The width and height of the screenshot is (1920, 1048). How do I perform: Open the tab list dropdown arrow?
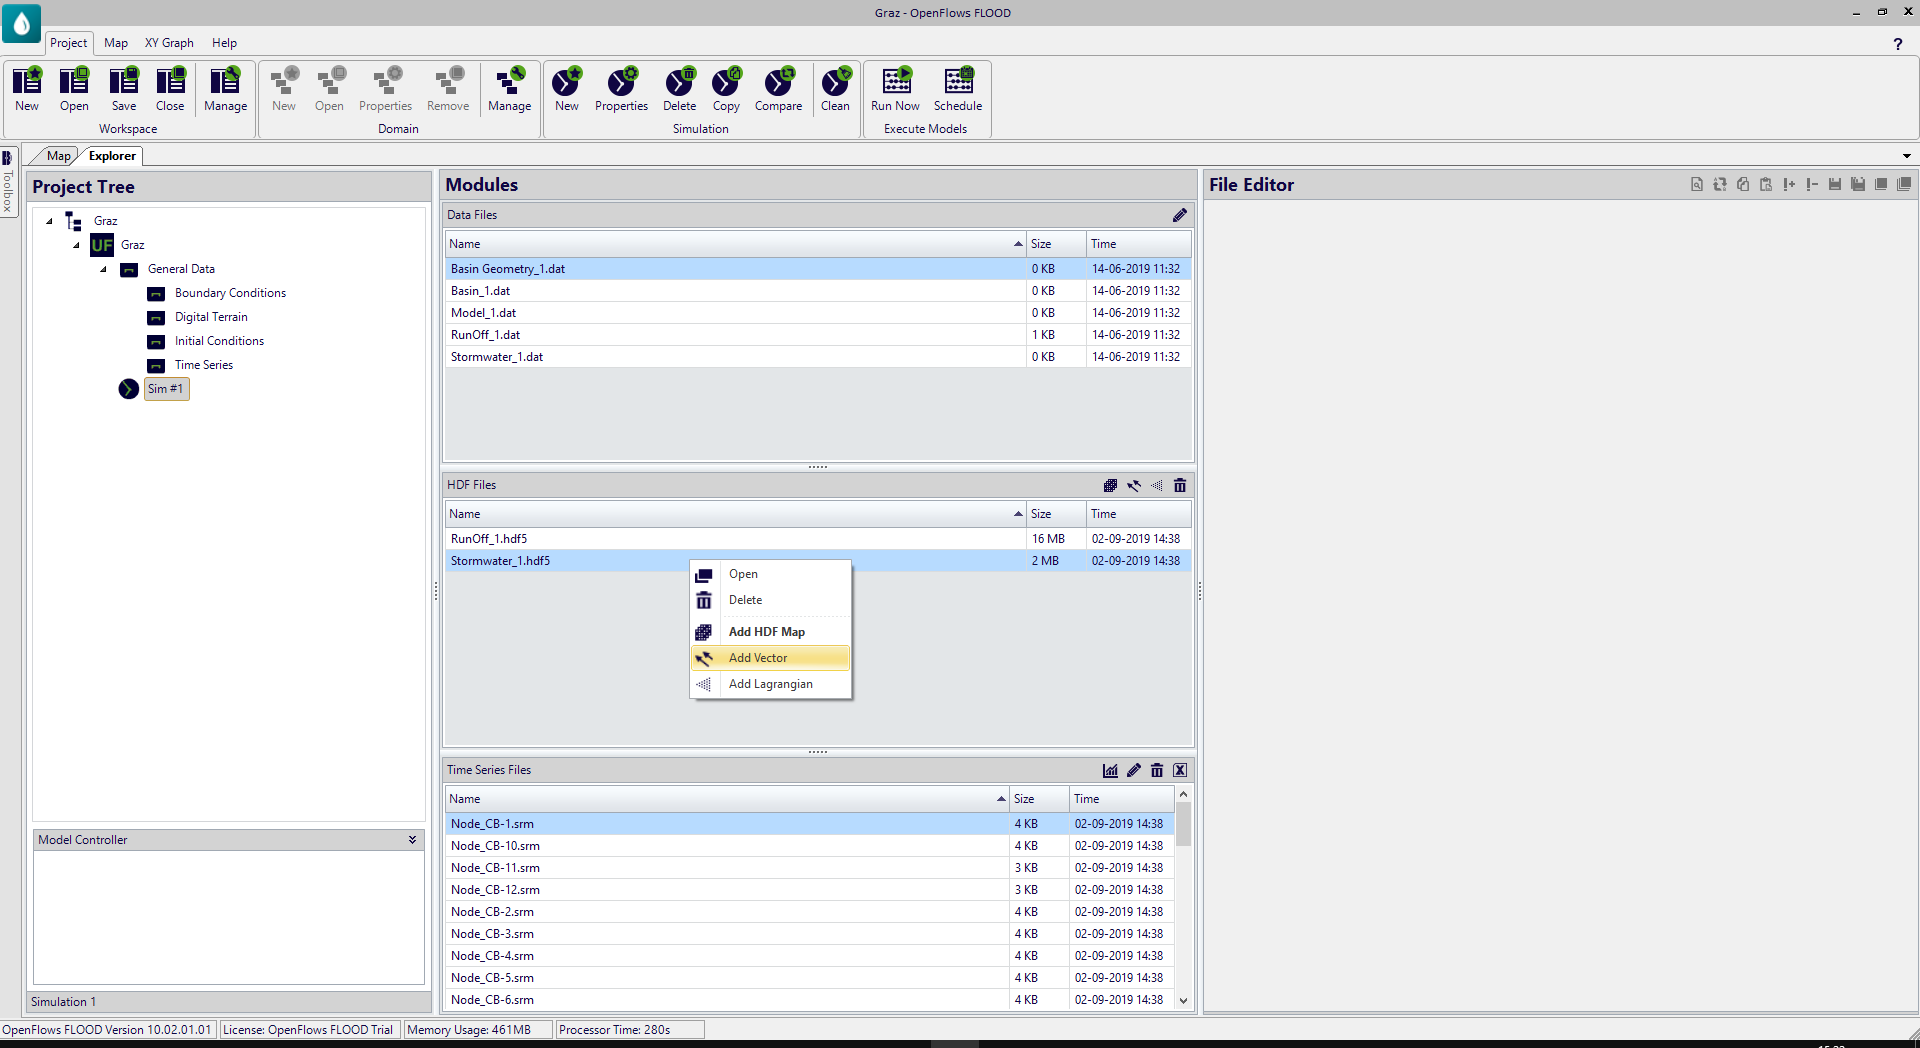(1907, 156)
